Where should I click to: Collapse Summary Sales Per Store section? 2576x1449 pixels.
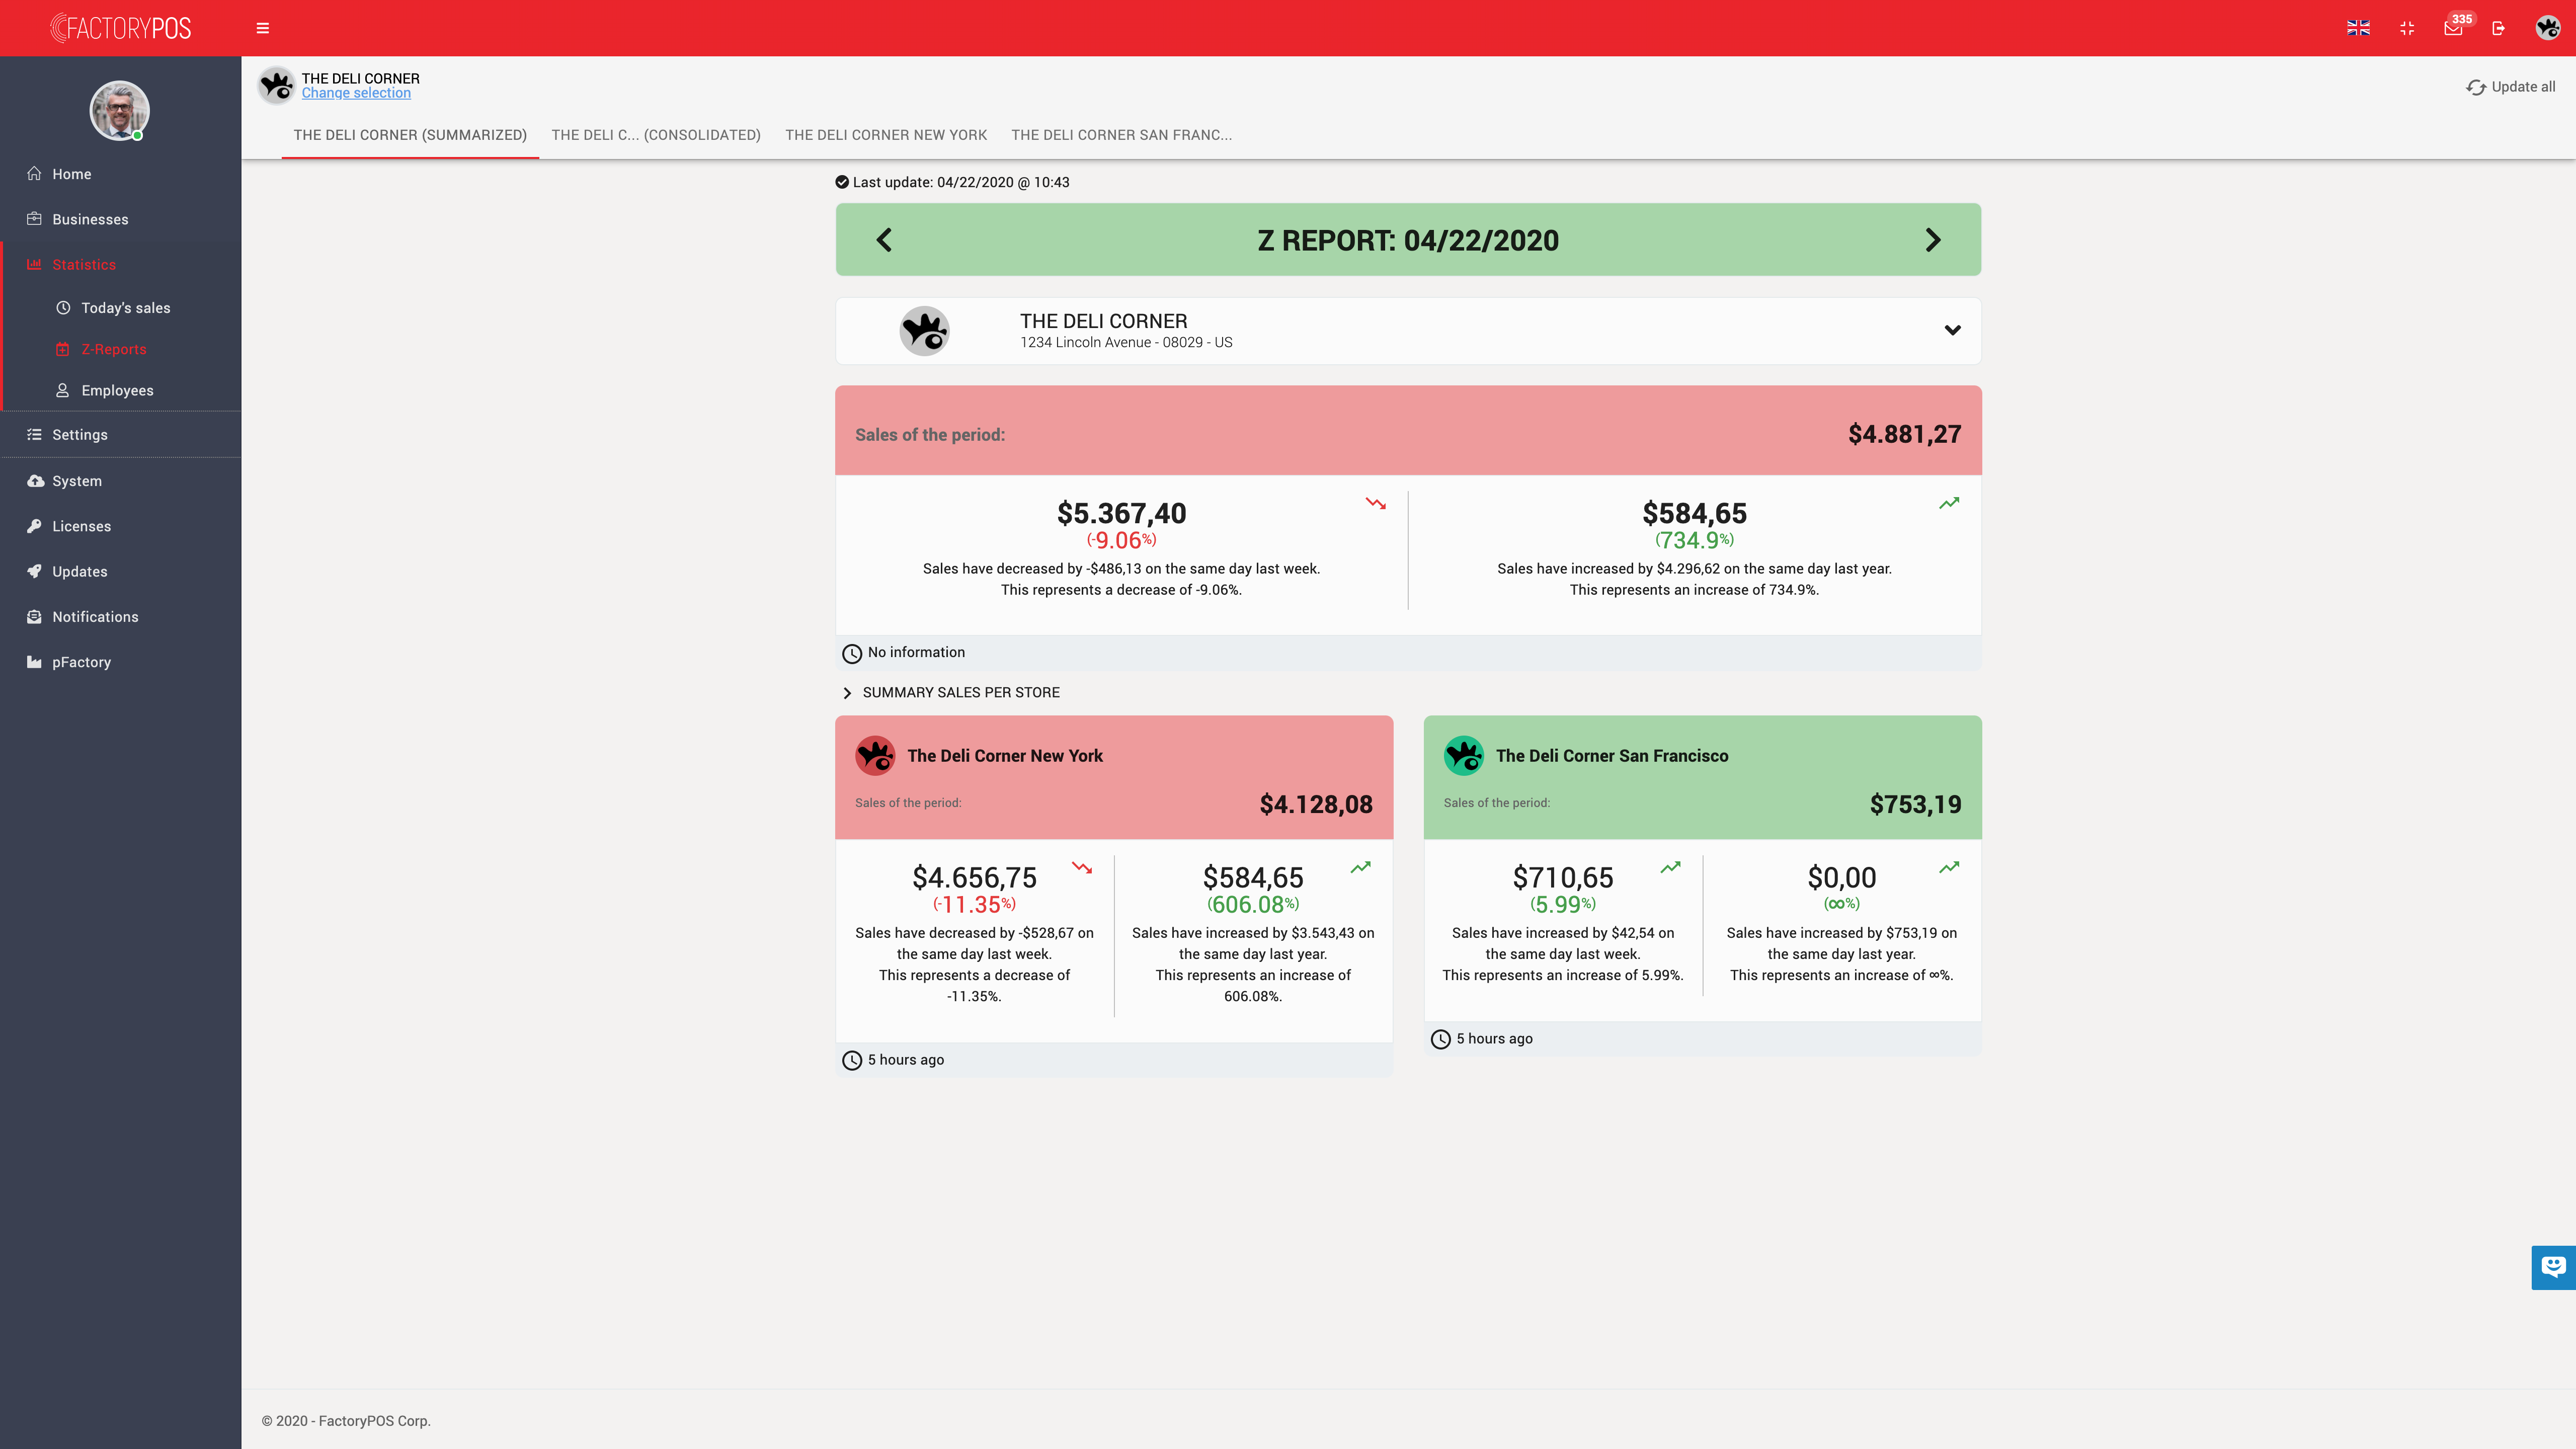(848, 693)
